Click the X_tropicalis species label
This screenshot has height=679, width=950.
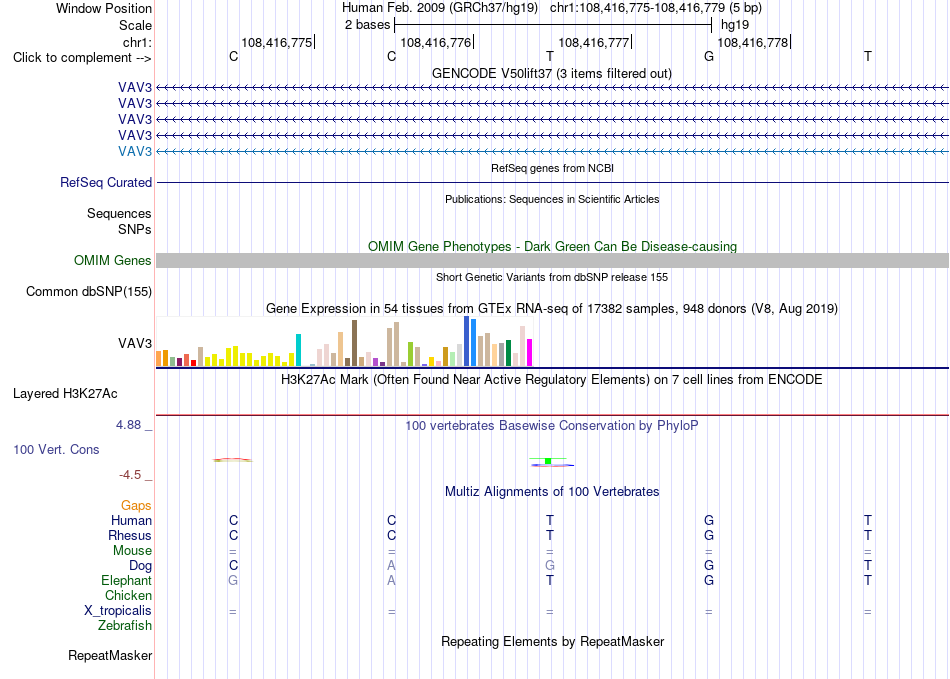tap(118, 611)
